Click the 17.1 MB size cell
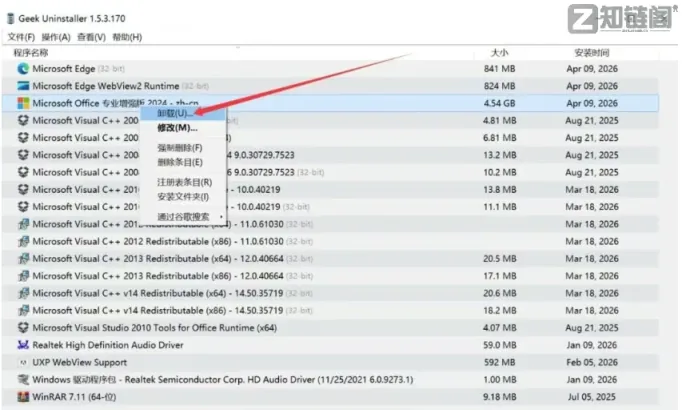682x410 pixels. coord(499,276)
